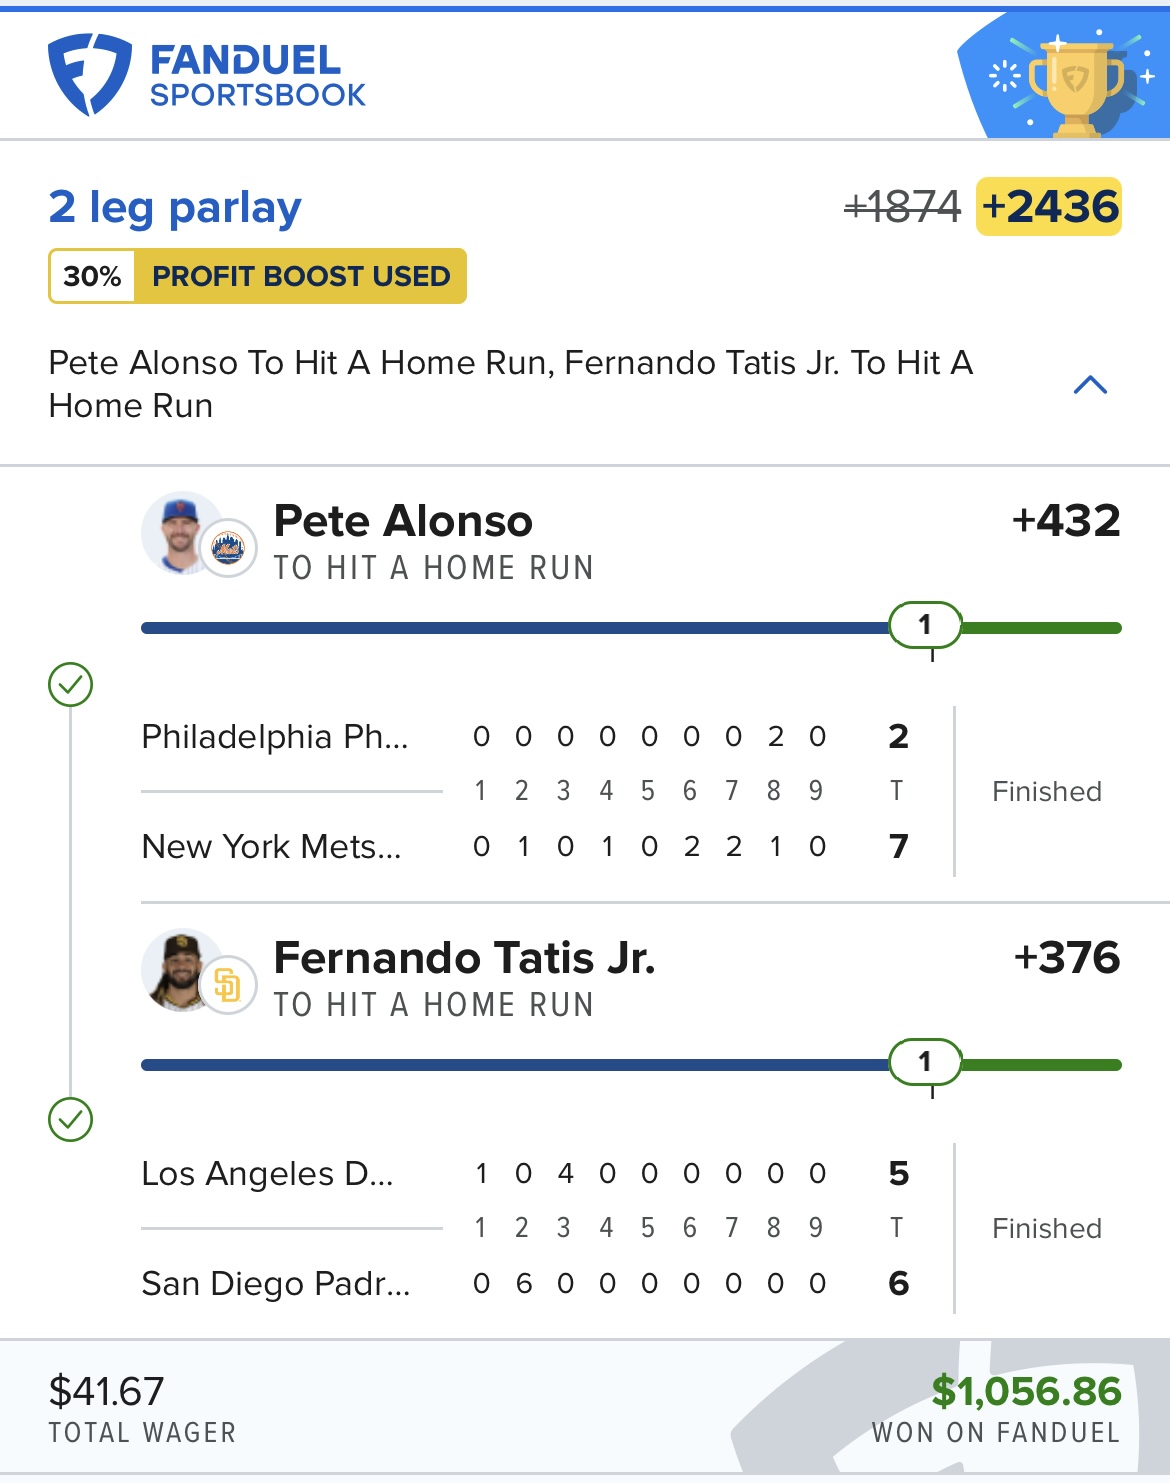Click the Pete Alonso player name
1170x1483 pixels.
click(x=403, y=521)
